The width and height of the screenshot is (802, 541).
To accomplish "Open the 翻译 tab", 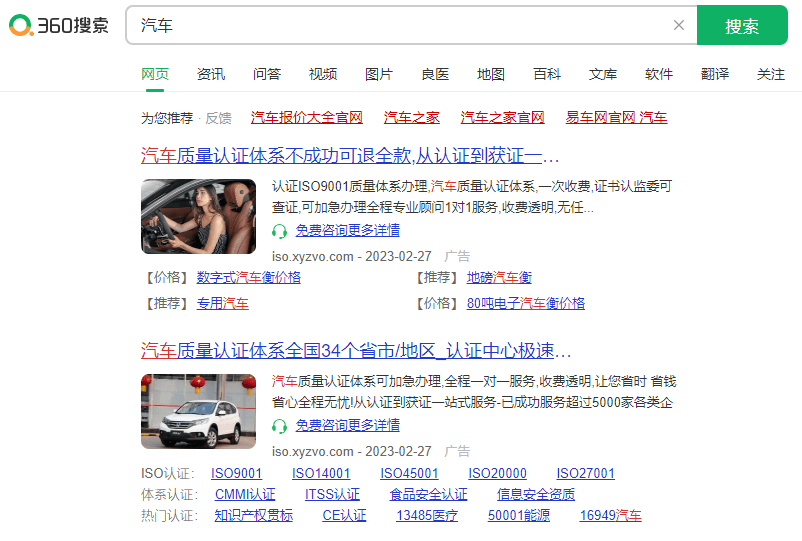I will (715, 74).
